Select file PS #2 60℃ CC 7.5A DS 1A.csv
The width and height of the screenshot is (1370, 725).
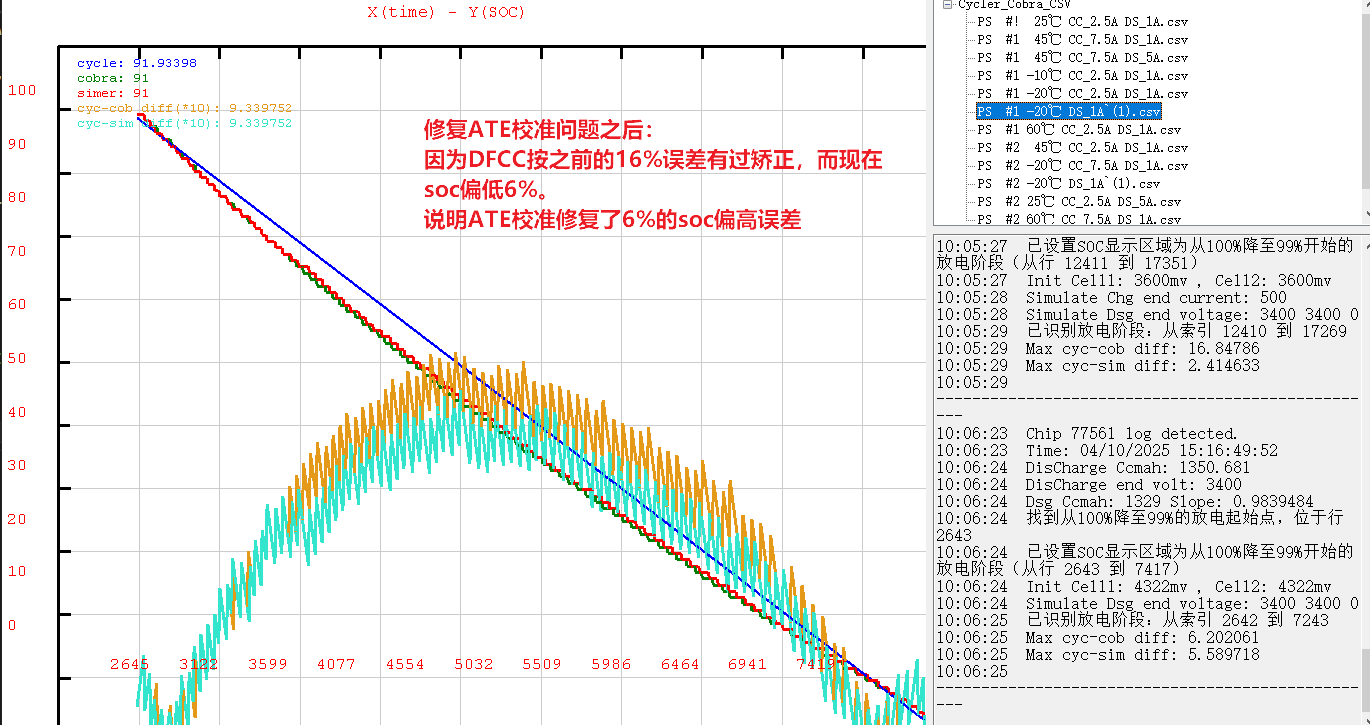[x=1078, y=218]
